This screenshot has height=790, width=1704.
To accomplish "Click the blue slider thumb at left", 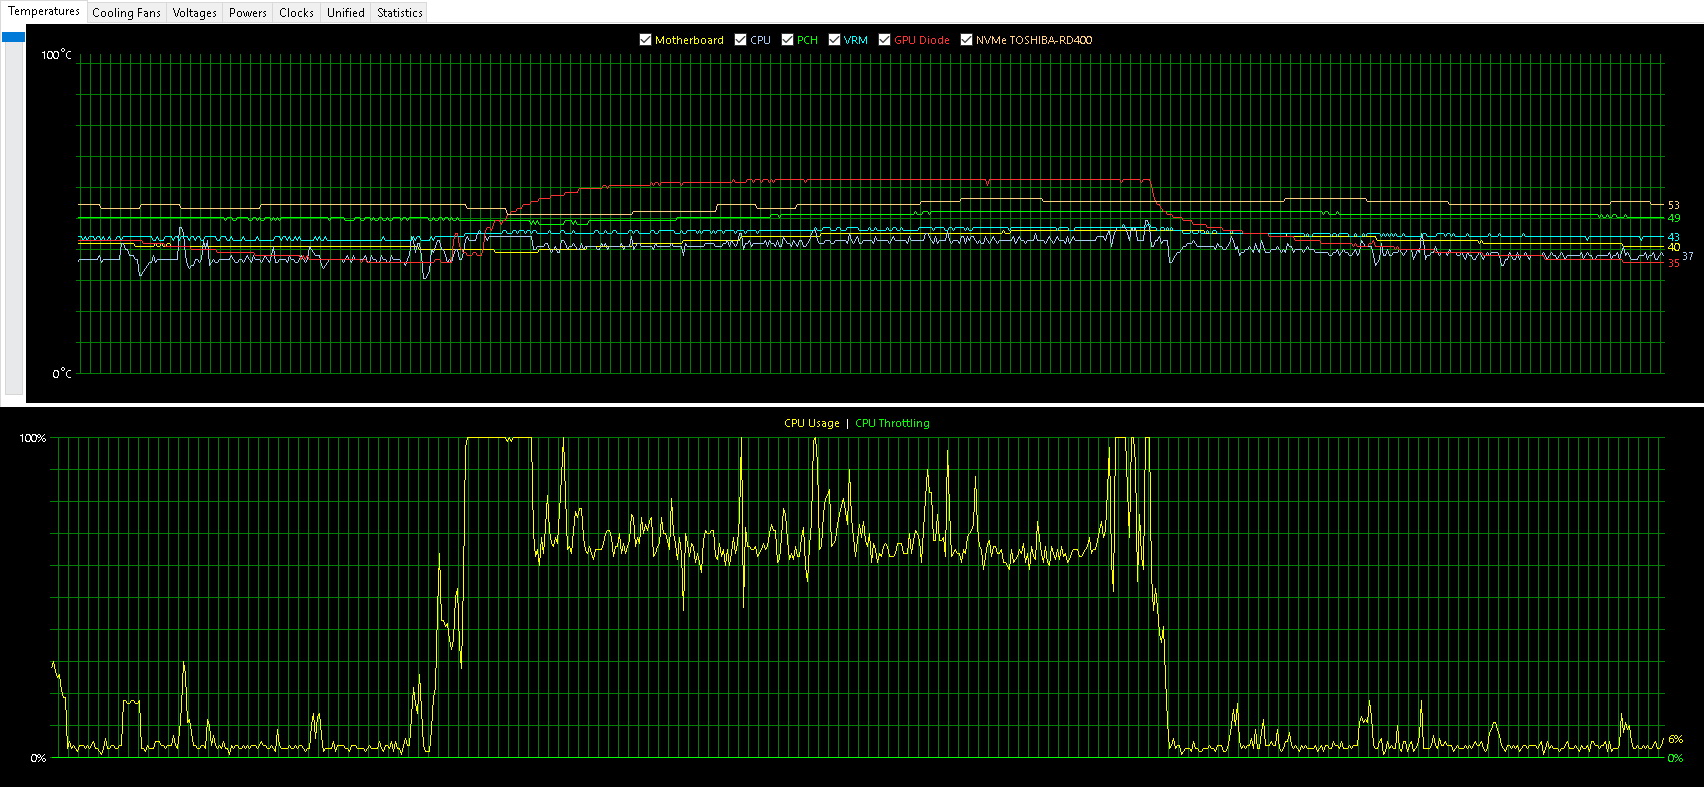I will (13, 37).
